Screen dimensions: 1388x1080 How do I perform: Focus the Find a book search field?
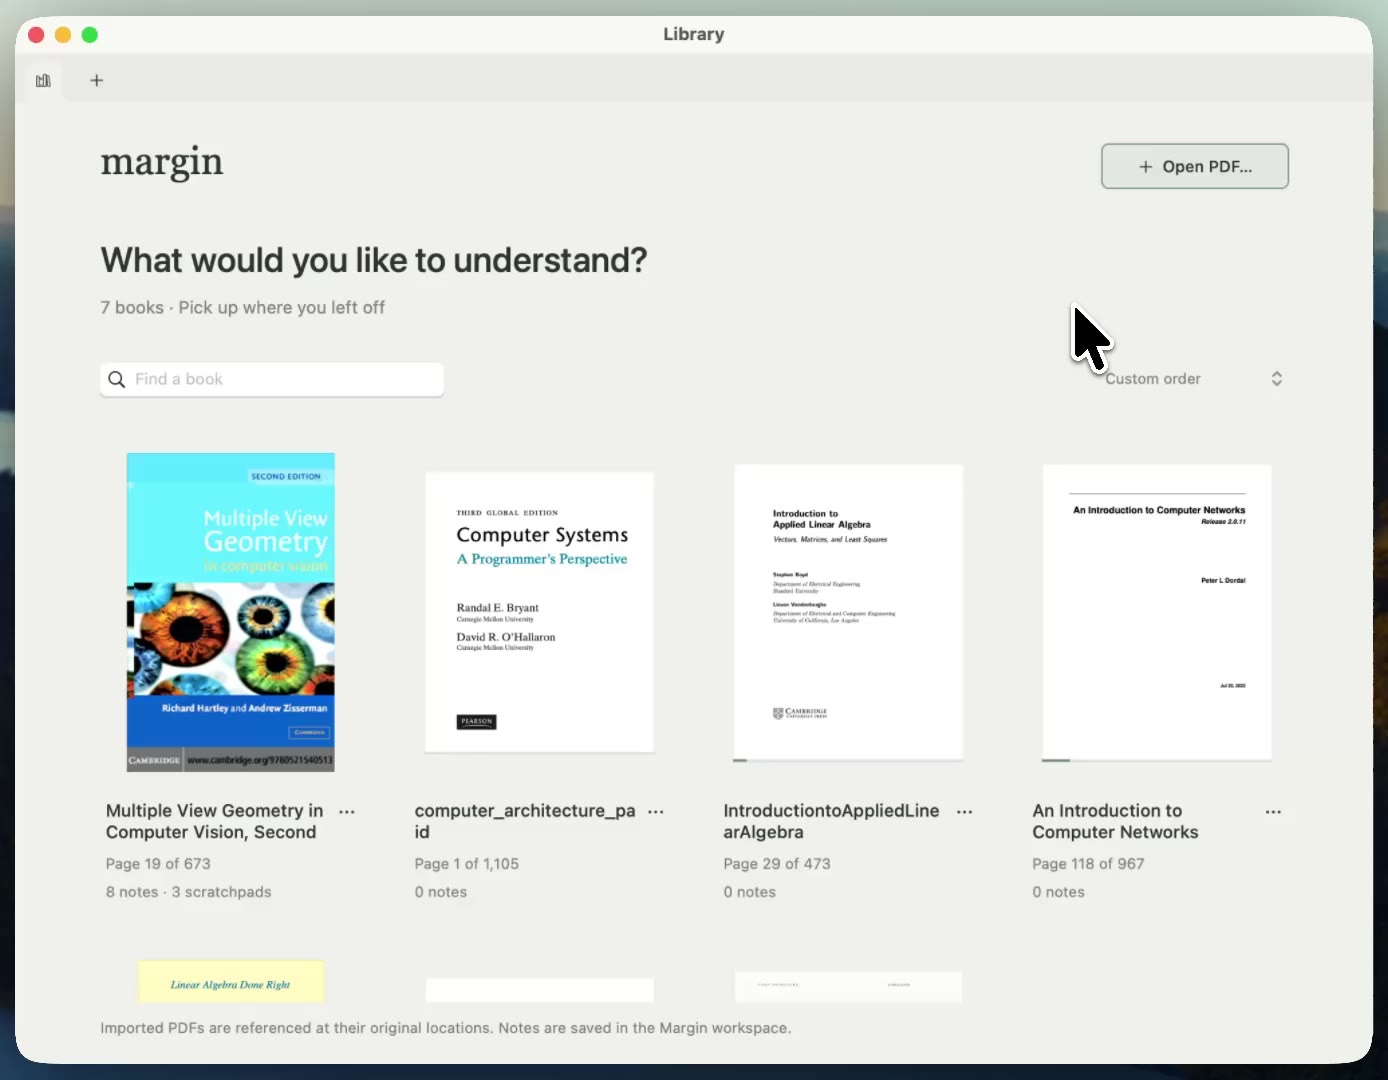[272, 379]
